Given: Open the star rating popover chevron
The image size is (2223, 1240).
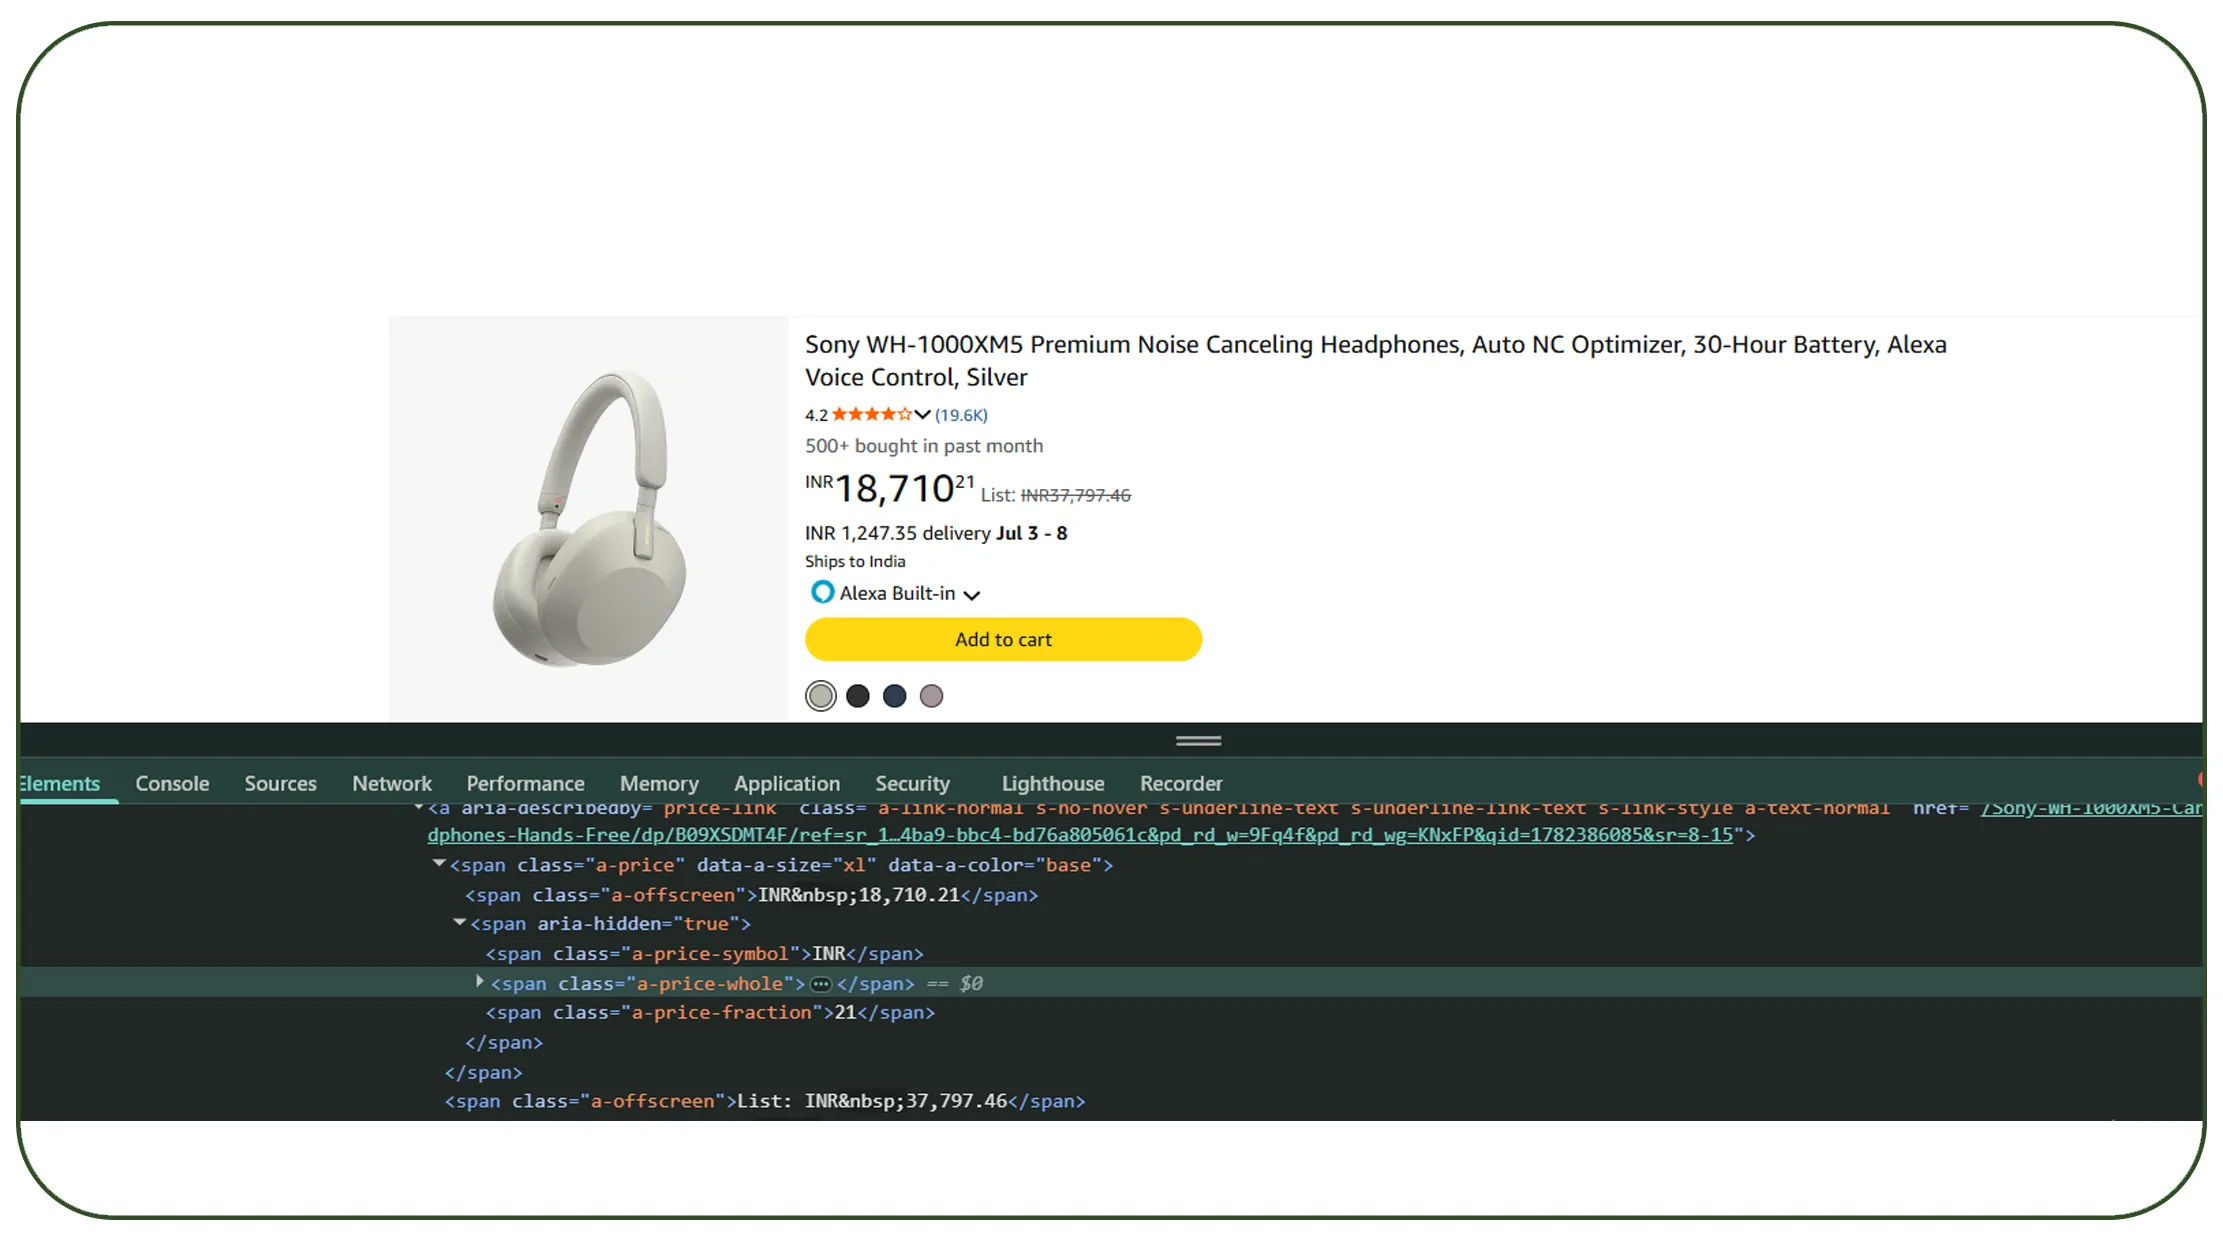Looking at the screenshot, I should [922, 414].
